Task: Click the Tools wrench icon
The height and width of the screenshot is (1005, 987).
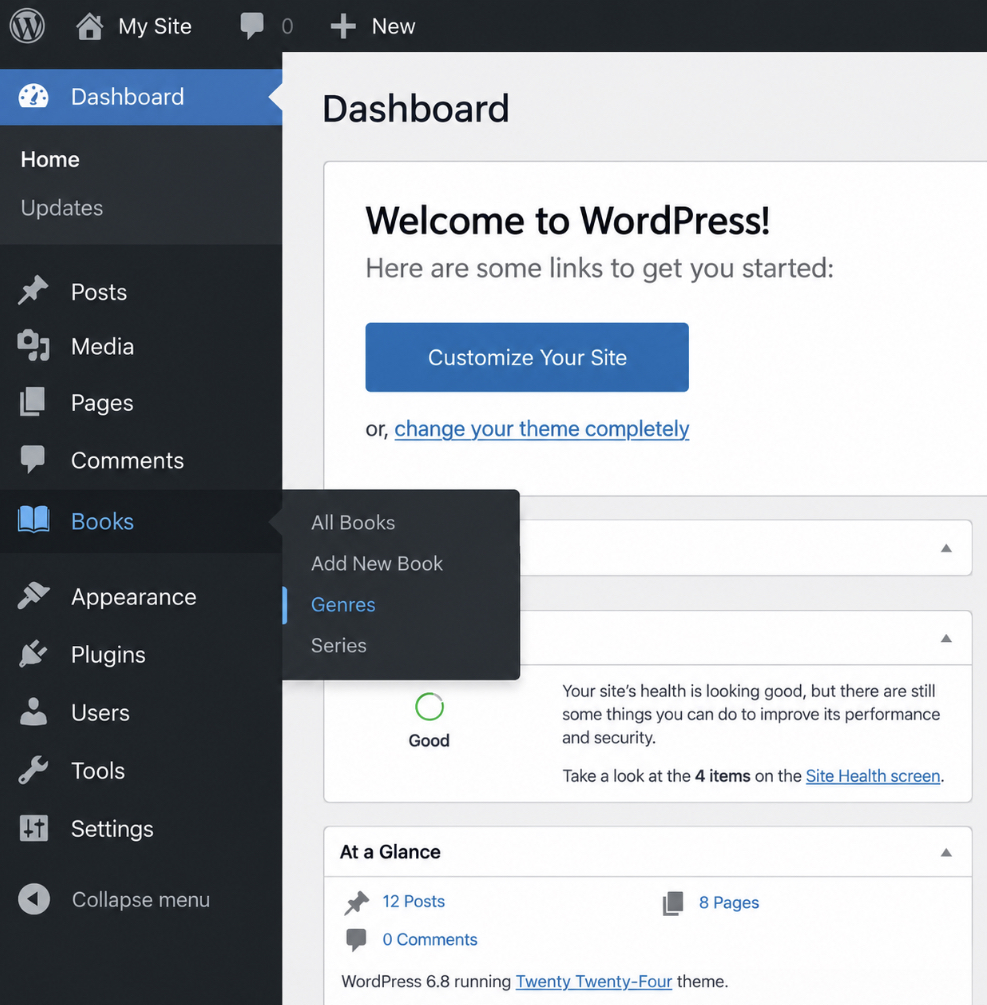Action: tap(33, 770)
